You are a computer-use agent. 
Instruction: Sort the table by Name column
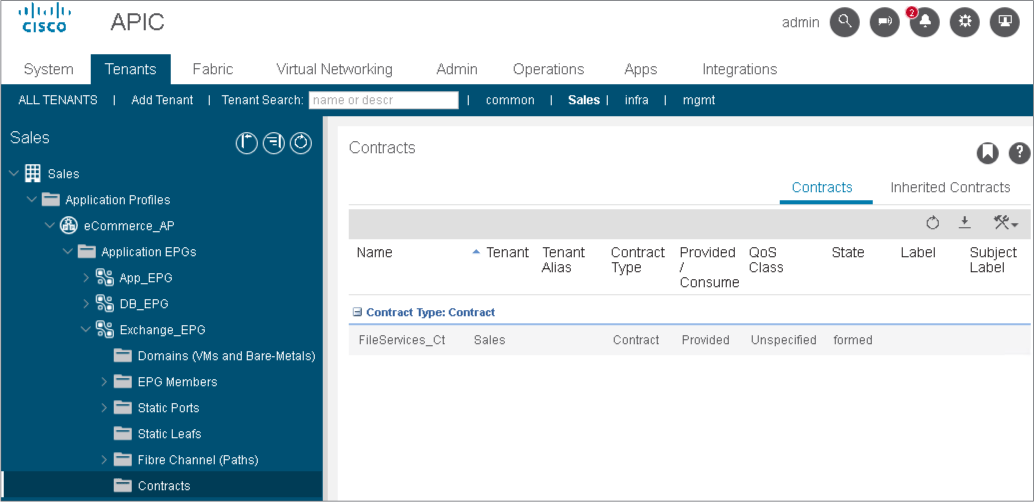coord(375,253)
